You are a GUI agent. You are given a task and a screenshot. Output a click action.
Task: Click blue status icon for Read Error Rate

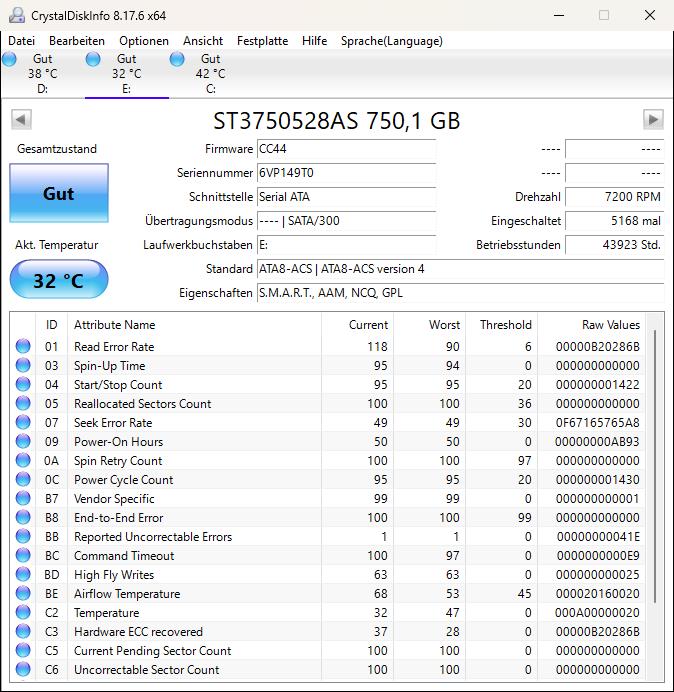23,346
